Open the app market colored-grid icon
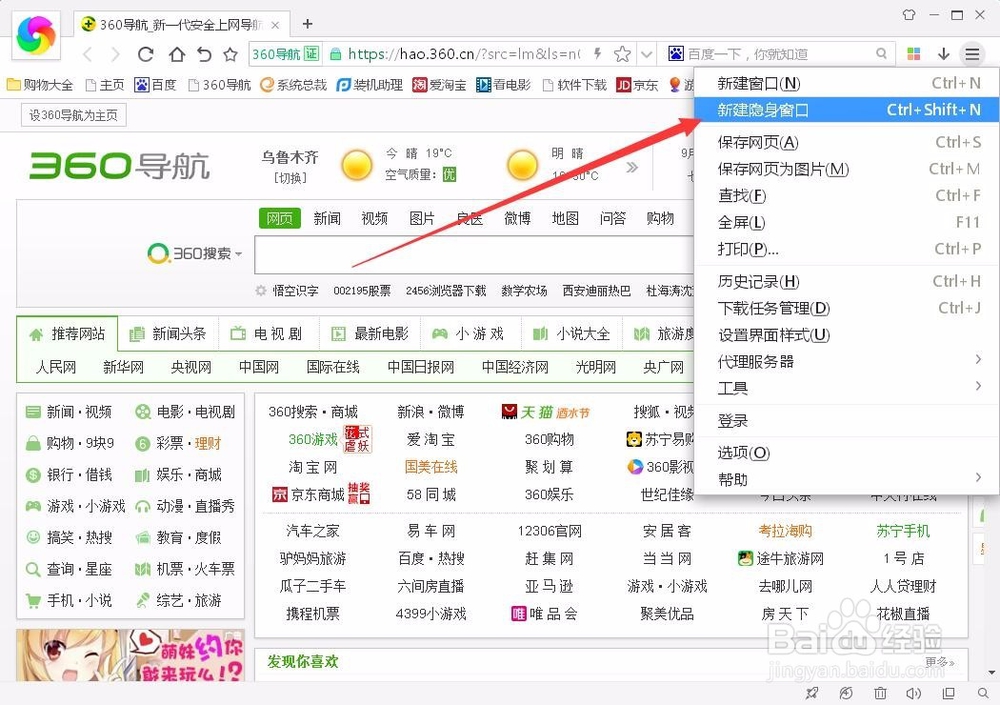The width and height of the screenshot is (1000, 705). [x=914, y=53]
